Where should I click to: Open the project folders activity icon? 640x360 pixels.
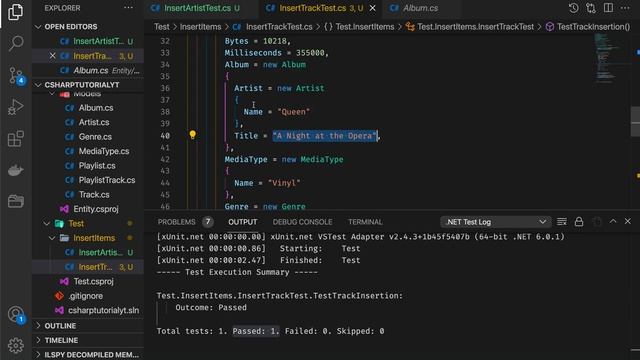tap(16, 201)
